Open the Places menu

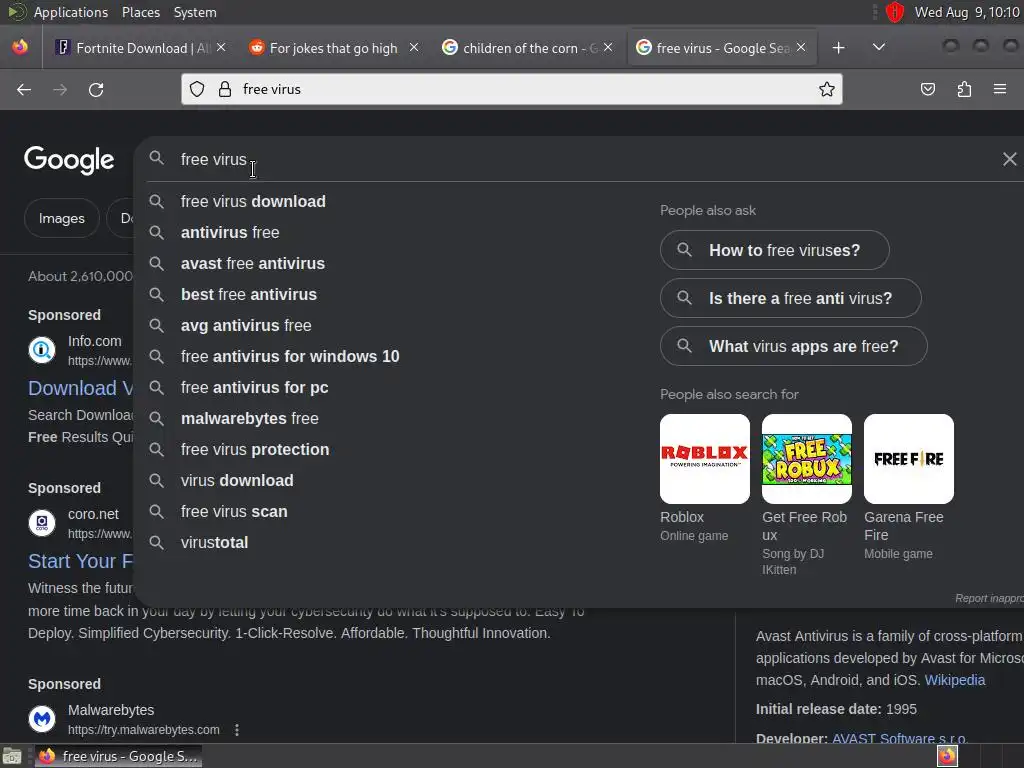(140, 12)
